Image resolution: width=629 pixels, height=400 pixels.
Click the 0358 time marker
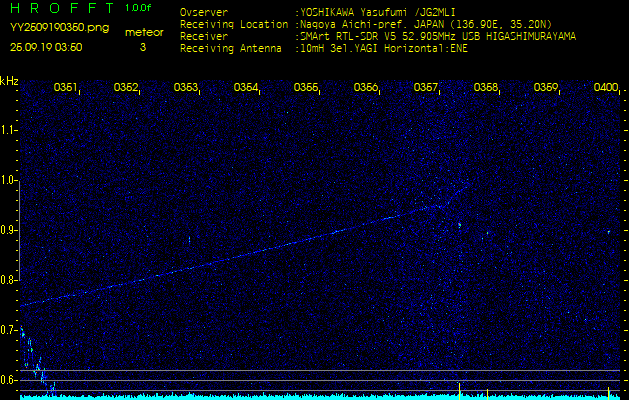pyautogui.click(x=486, y=88)
